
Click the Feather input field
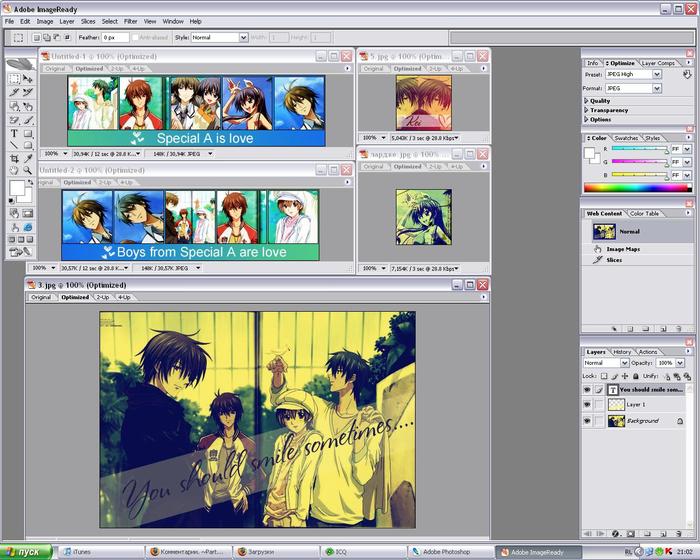(x=115, y=38)
